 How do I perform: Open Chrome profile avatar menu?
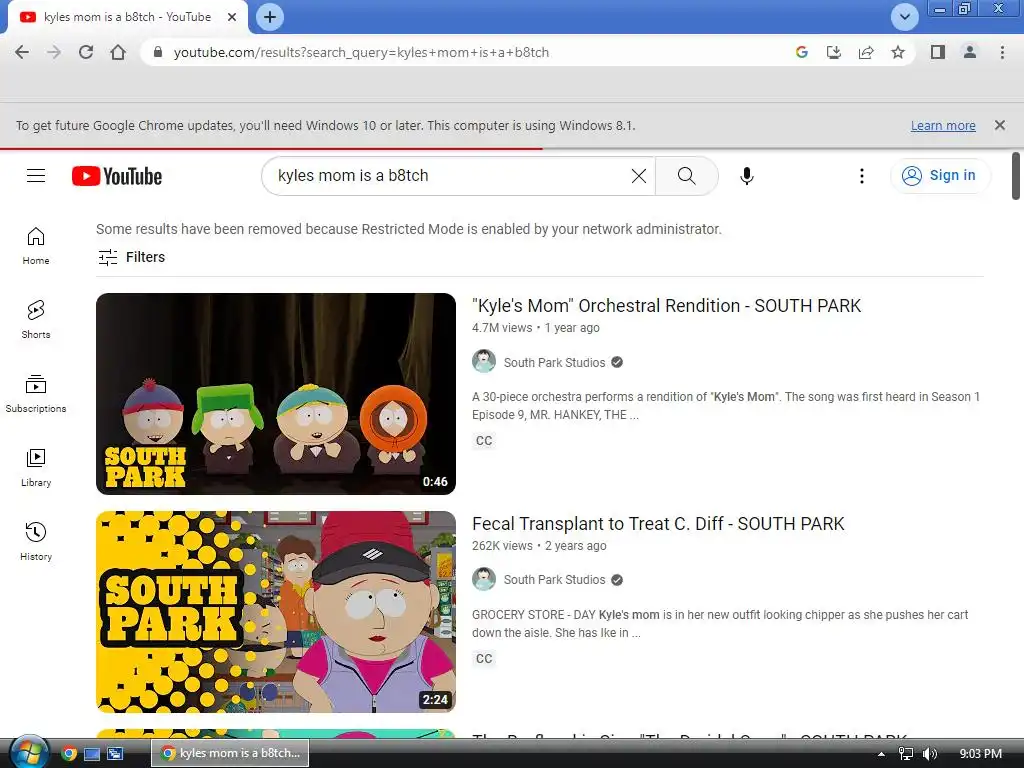[970, 52]
